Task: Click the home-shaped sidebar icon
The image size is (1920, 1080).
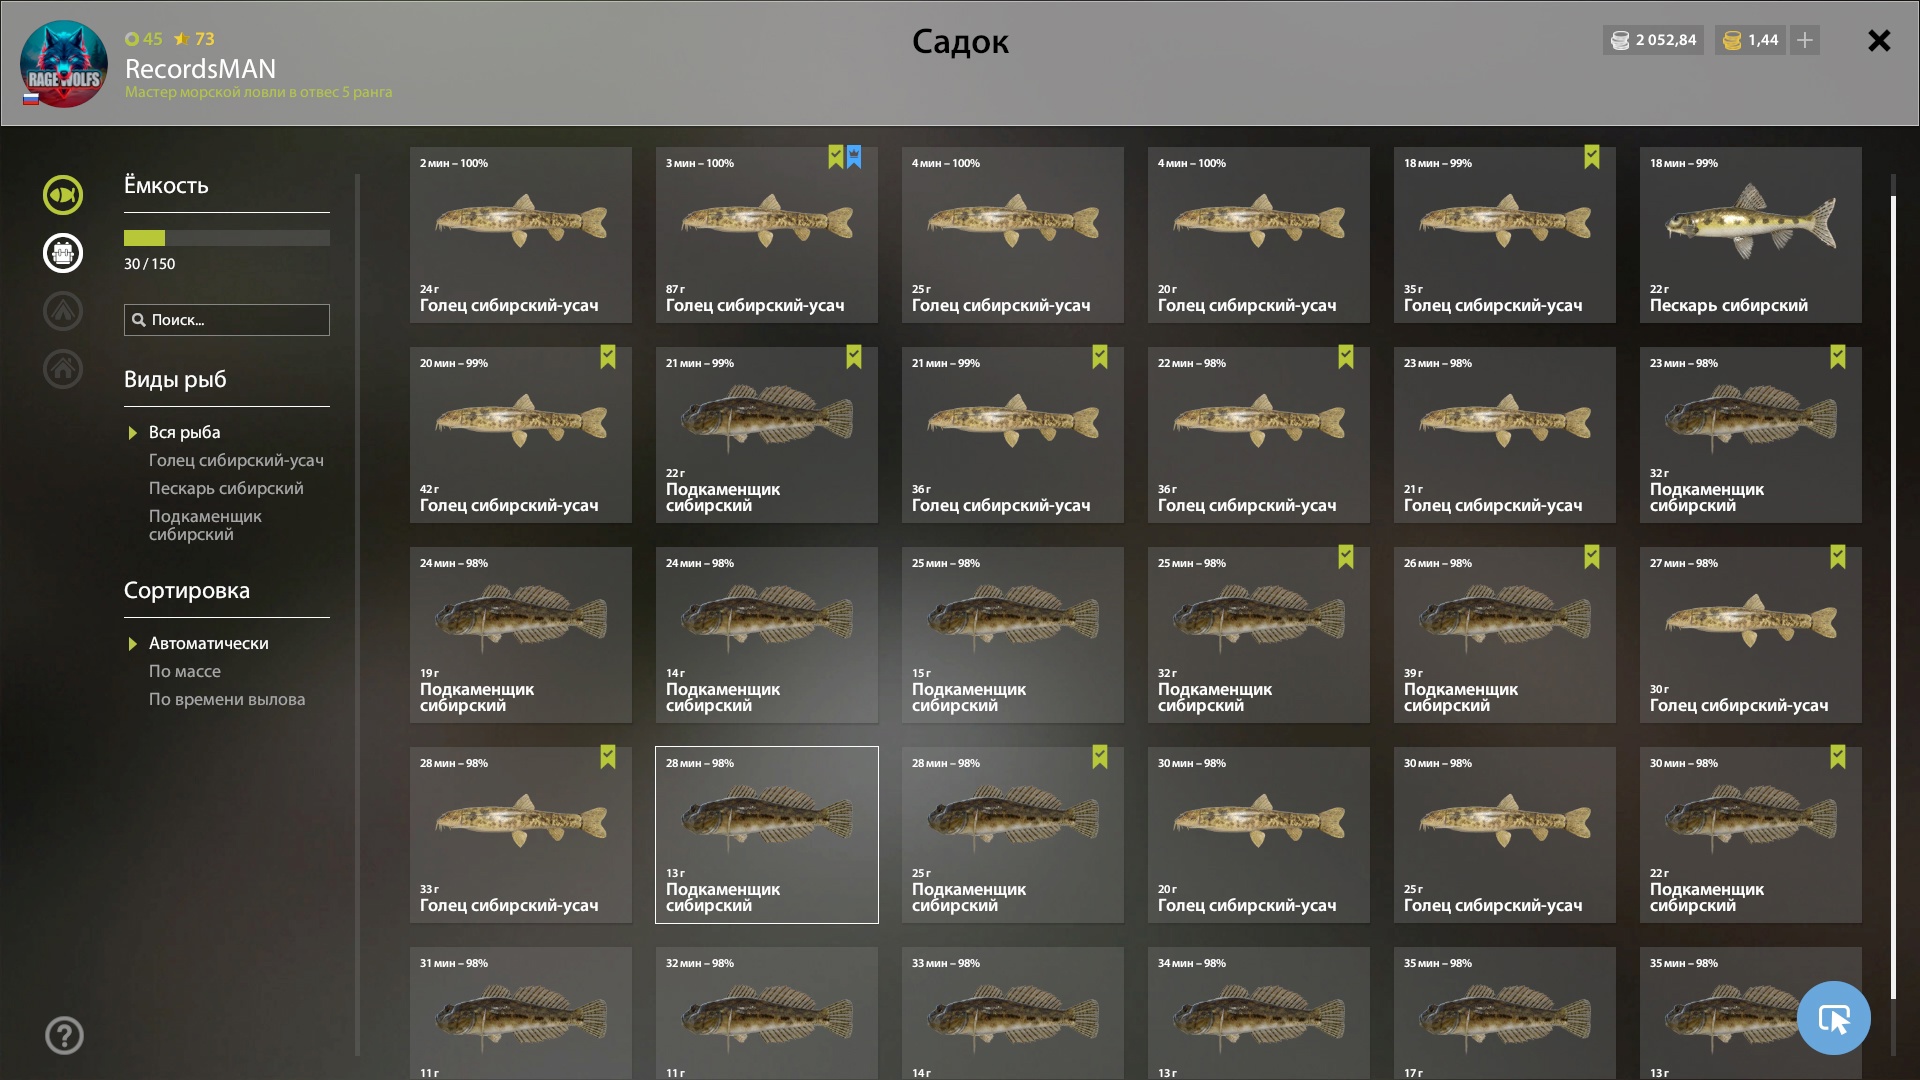Action: click(x=63, y=369)
